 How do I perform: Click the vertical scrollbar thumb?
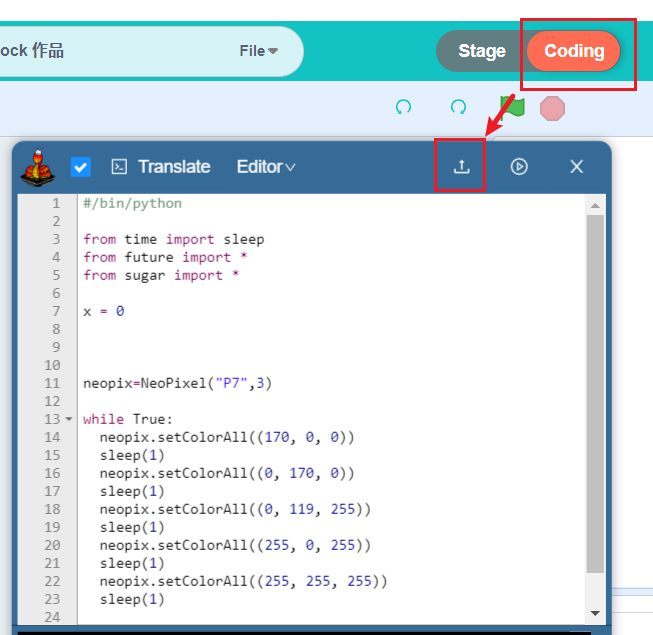[x=595, y=394]
